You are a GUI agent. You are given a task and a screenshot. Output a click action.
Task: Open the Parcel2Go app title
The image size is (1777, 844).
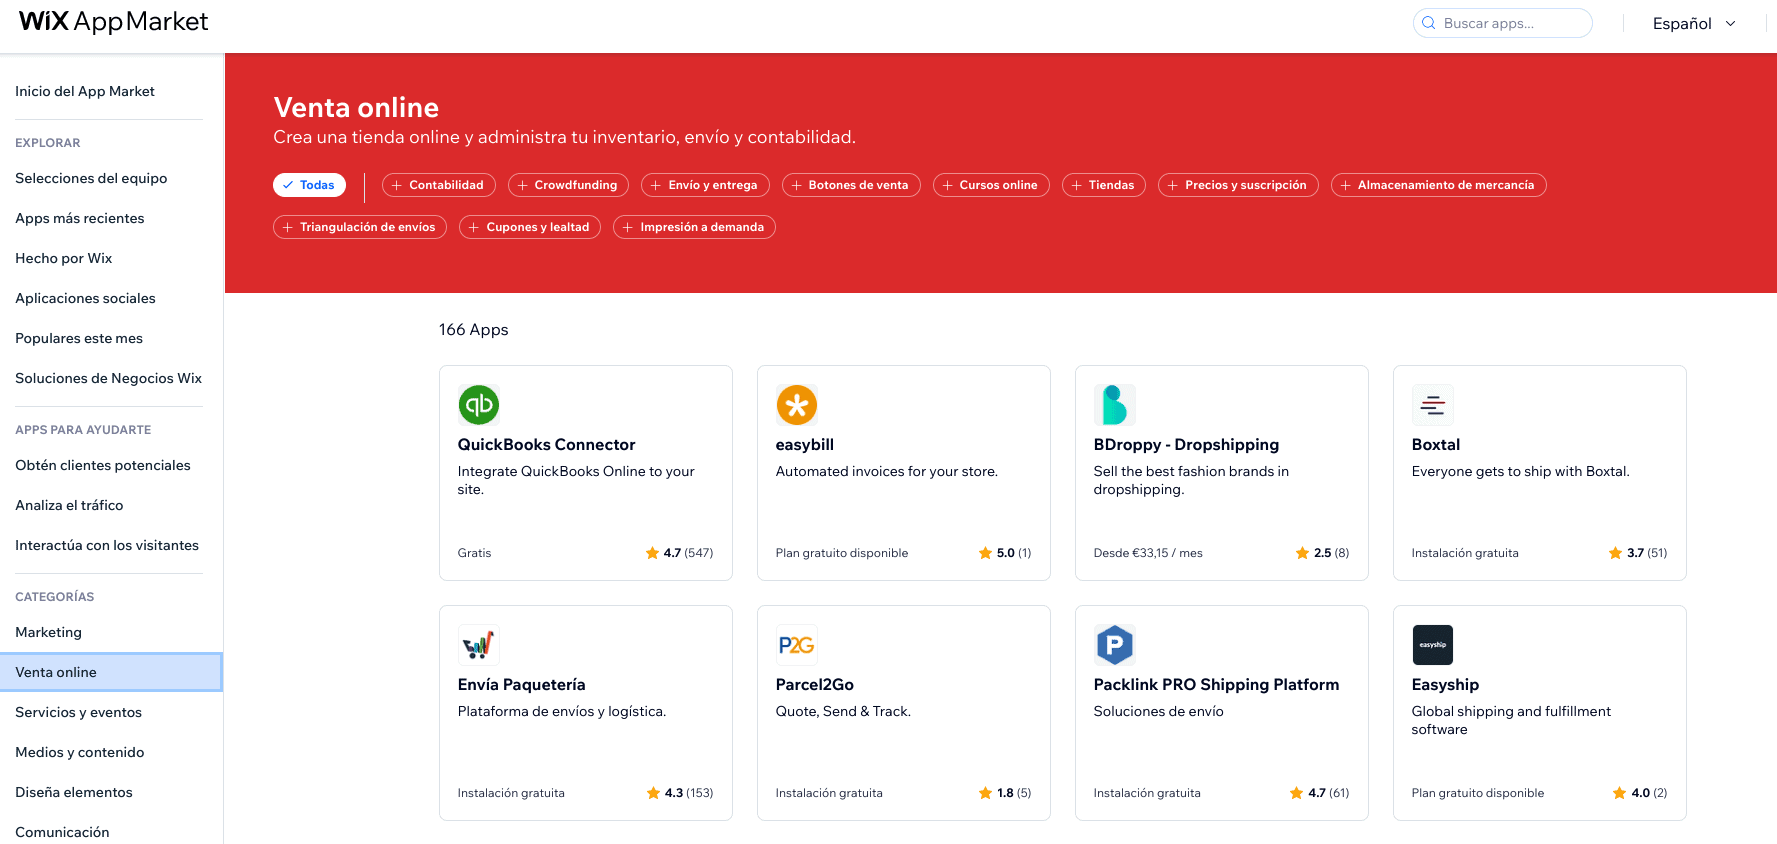tap(815, 685)
